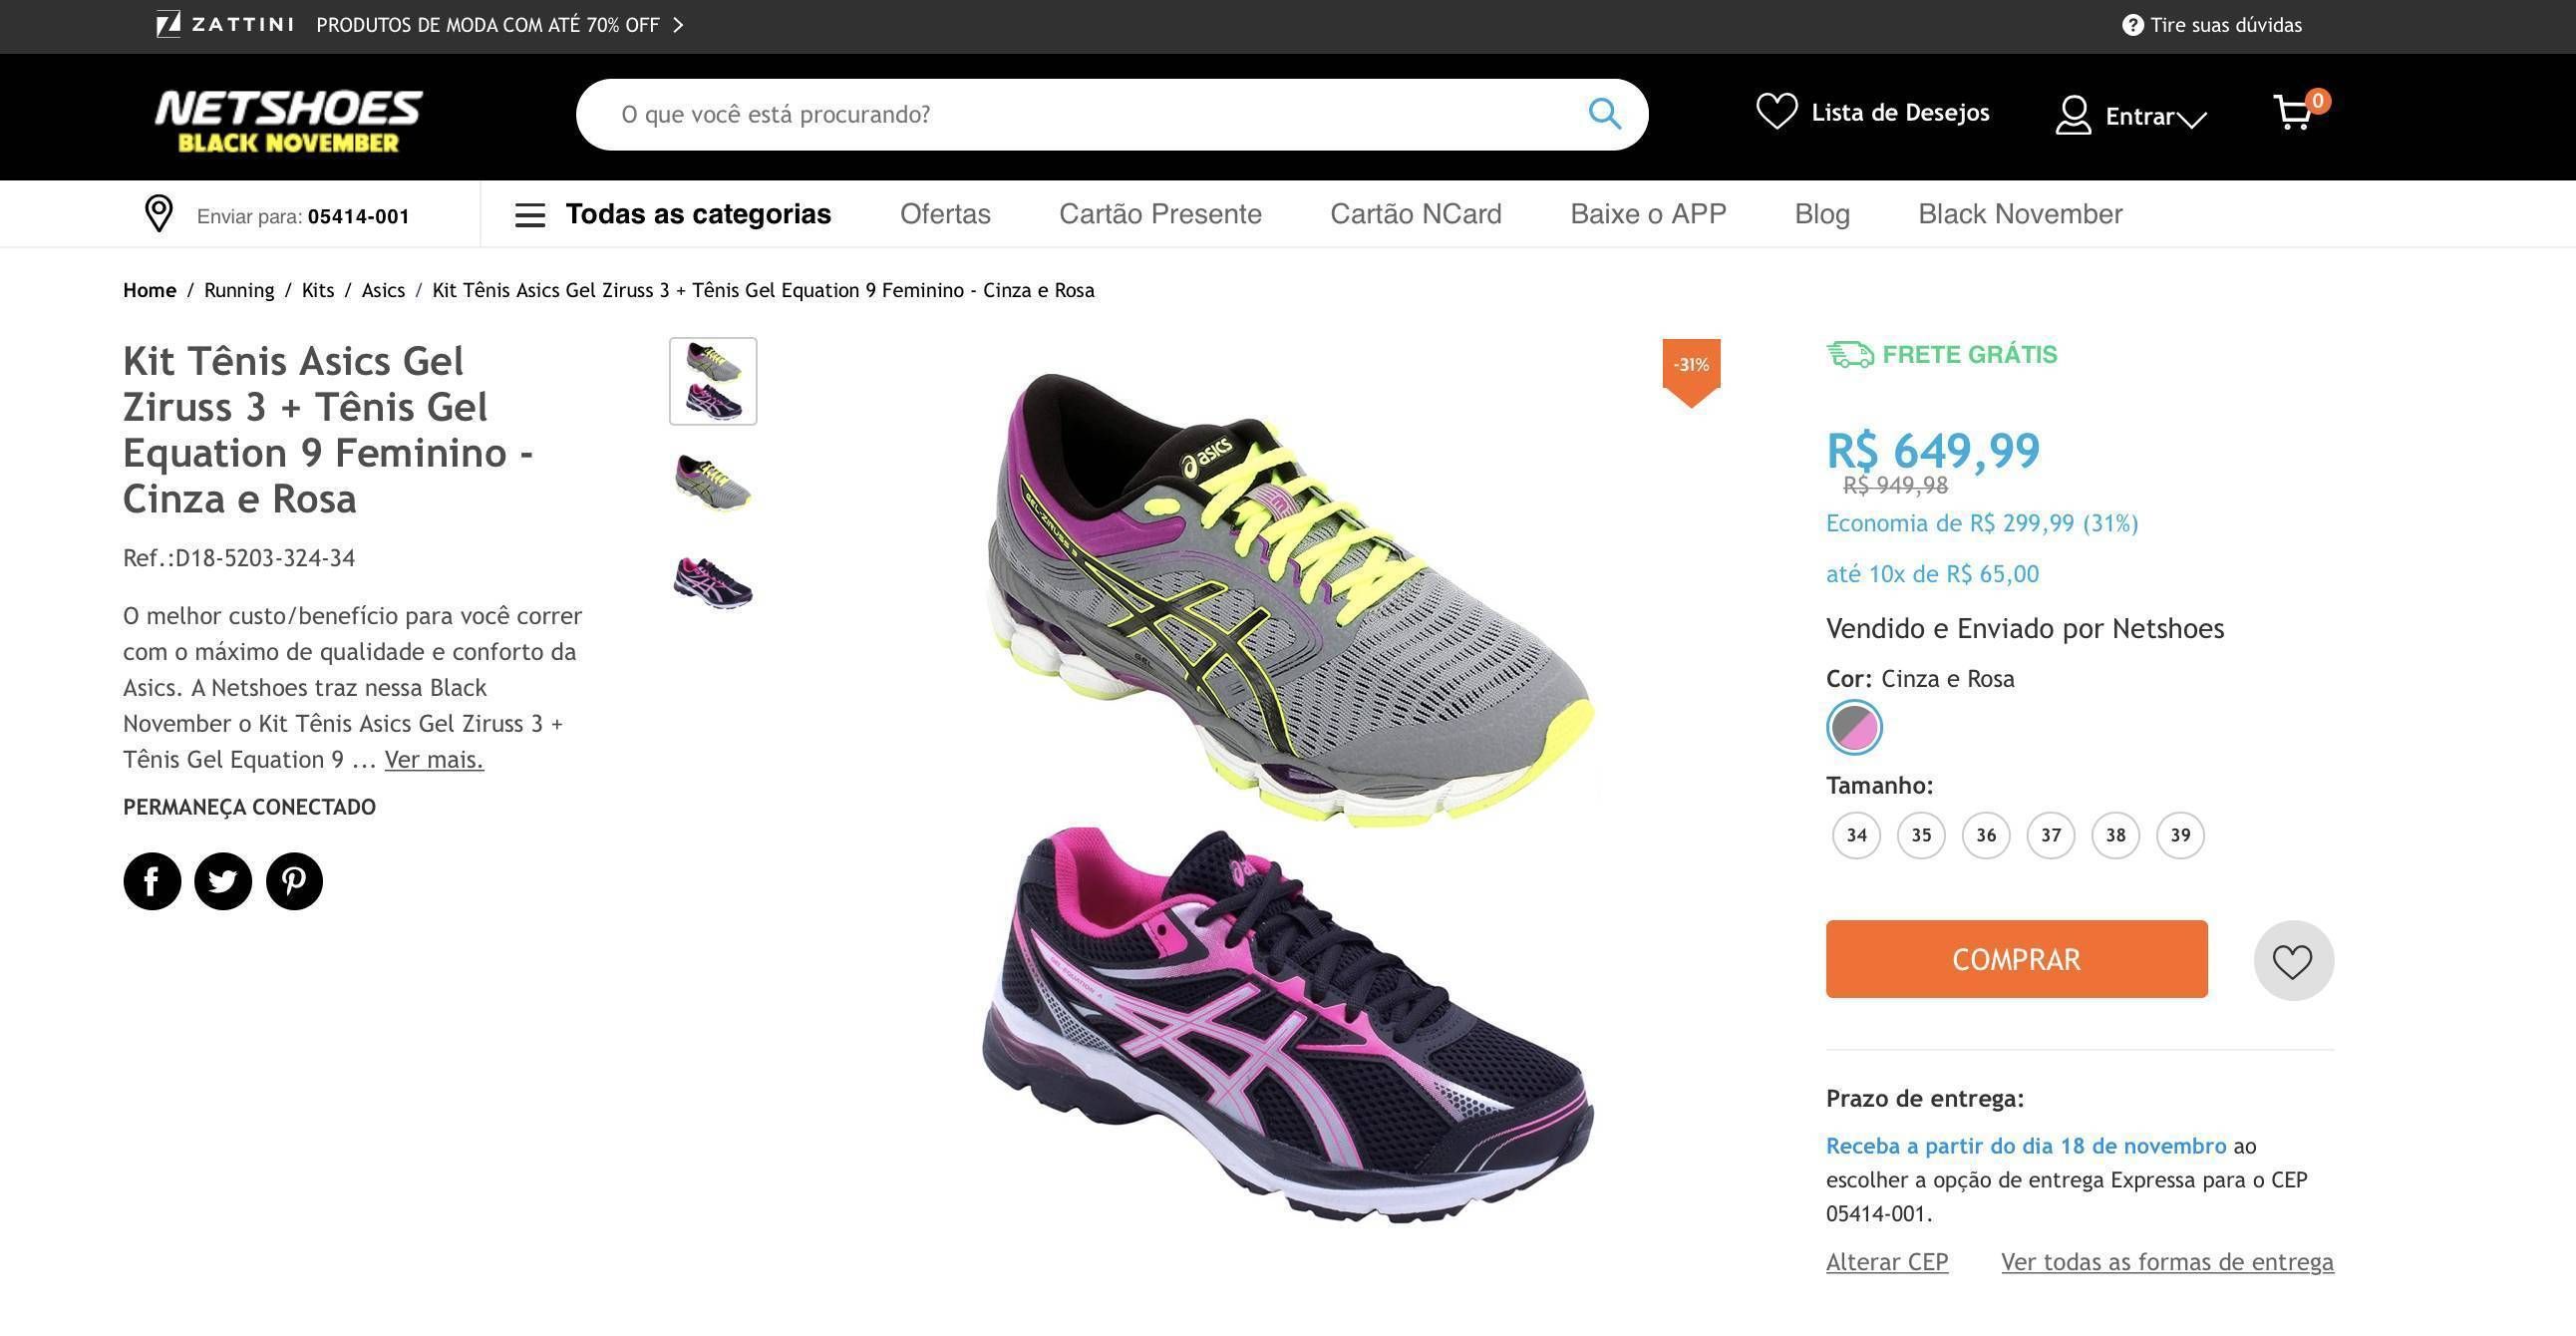The image size is (2576, 1336).
Task: Select size 38
Action: [x=2116, y=836]
